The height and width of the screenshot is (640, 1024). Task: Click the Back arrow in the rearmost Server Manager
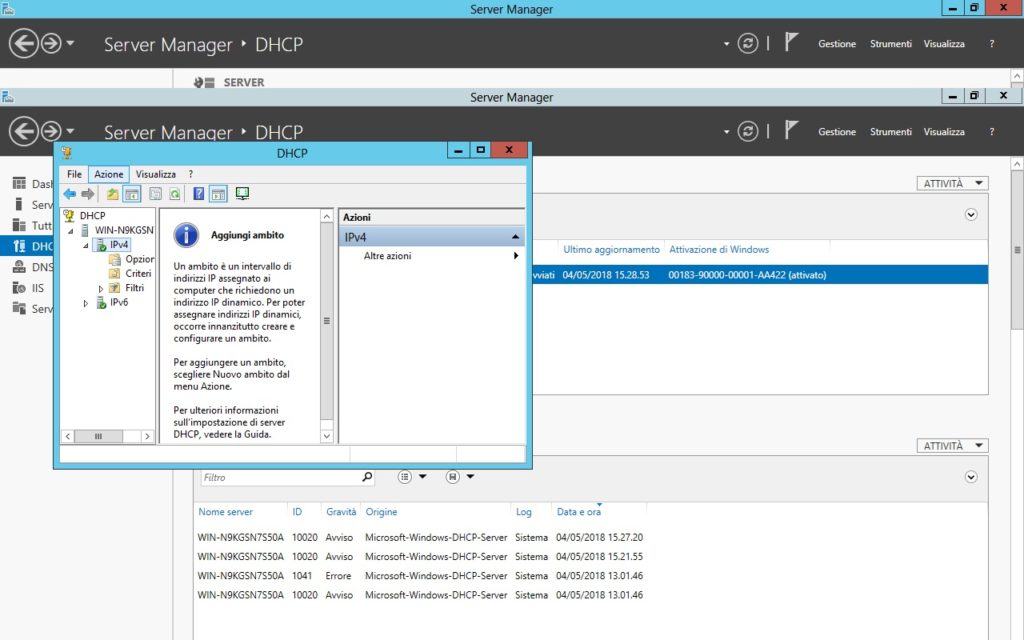(x=24, y=44)
